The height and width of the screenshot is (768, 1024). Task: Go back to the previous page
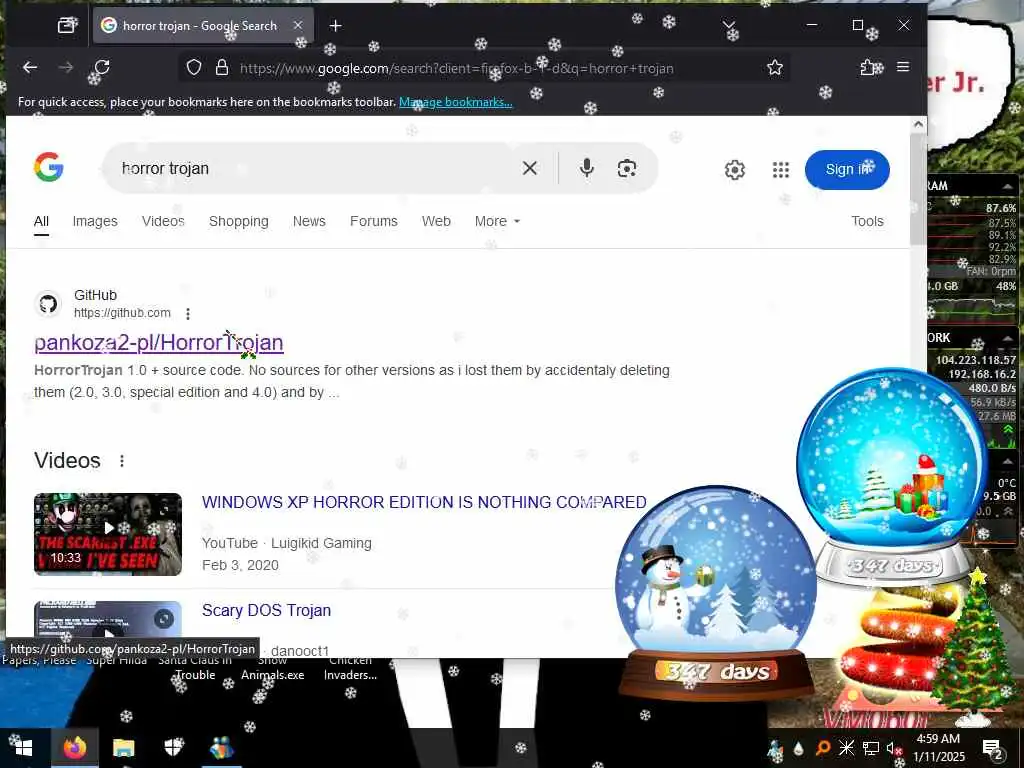(30, 67)
